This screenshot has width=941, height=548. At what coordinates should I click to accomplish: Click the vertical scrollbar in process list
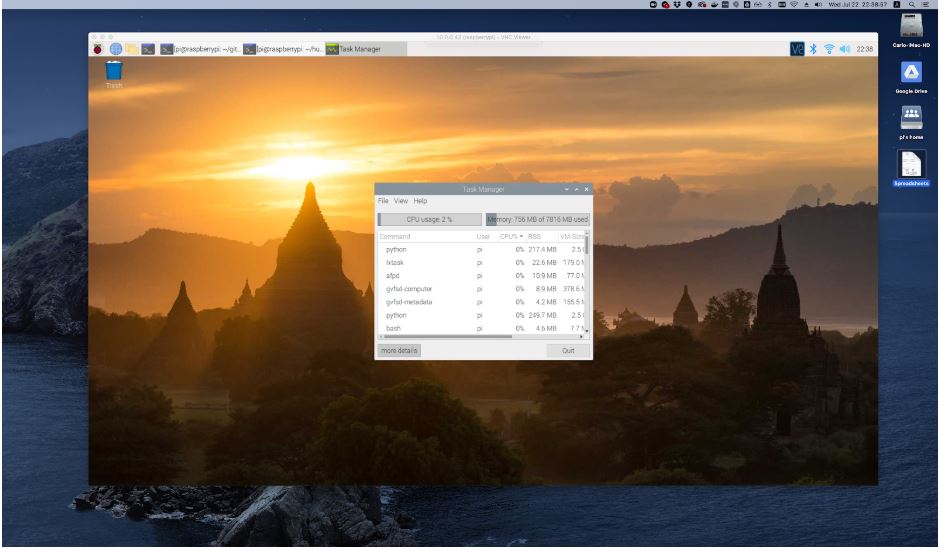pos(587,244)
